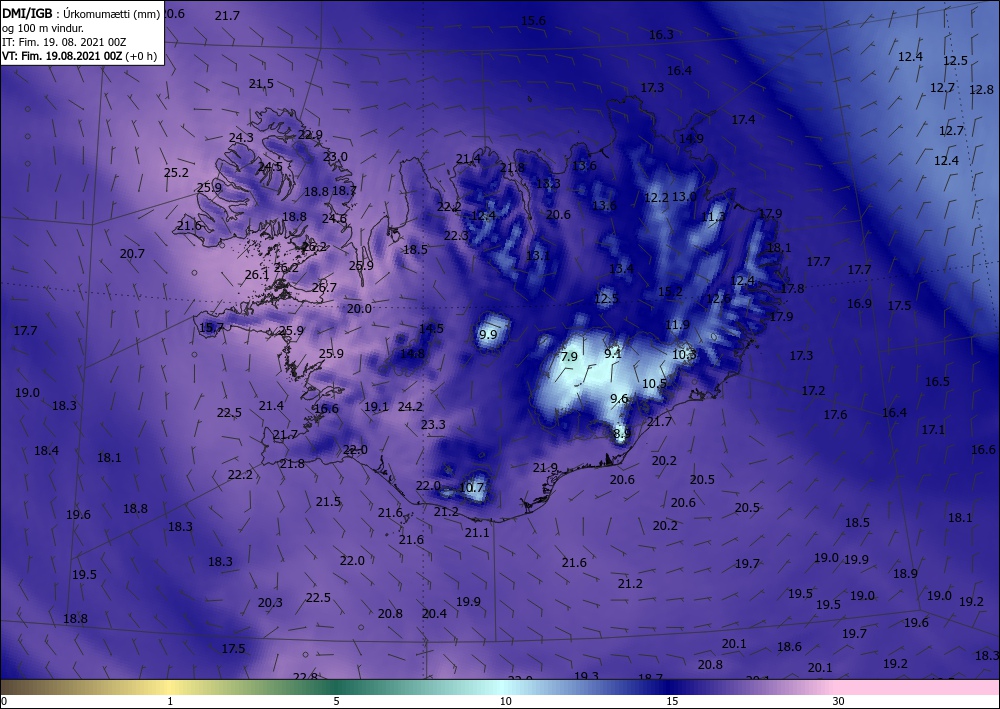Screen dimensions: 1000x709
Task: Click the 16.5 value in the east
Action: 937,381
